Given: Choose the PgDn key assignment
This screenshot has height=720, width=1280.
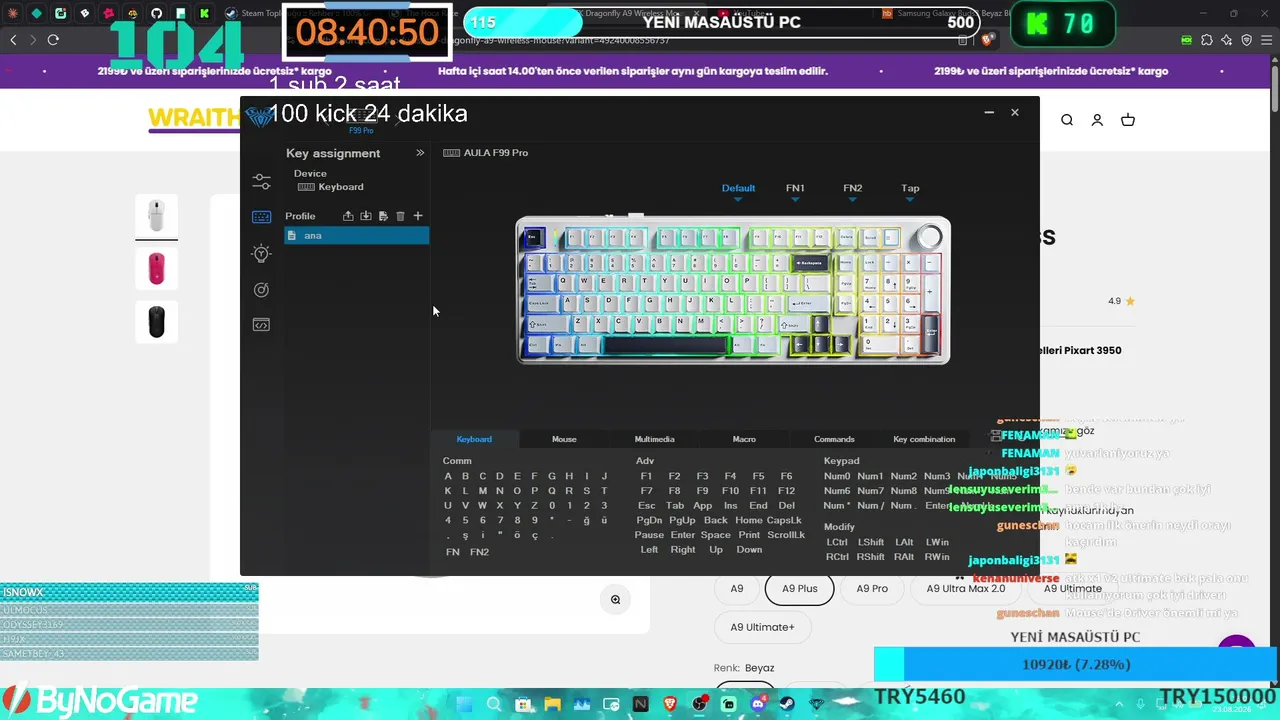Looking at the screenshot, I should [x=649, y=521].
